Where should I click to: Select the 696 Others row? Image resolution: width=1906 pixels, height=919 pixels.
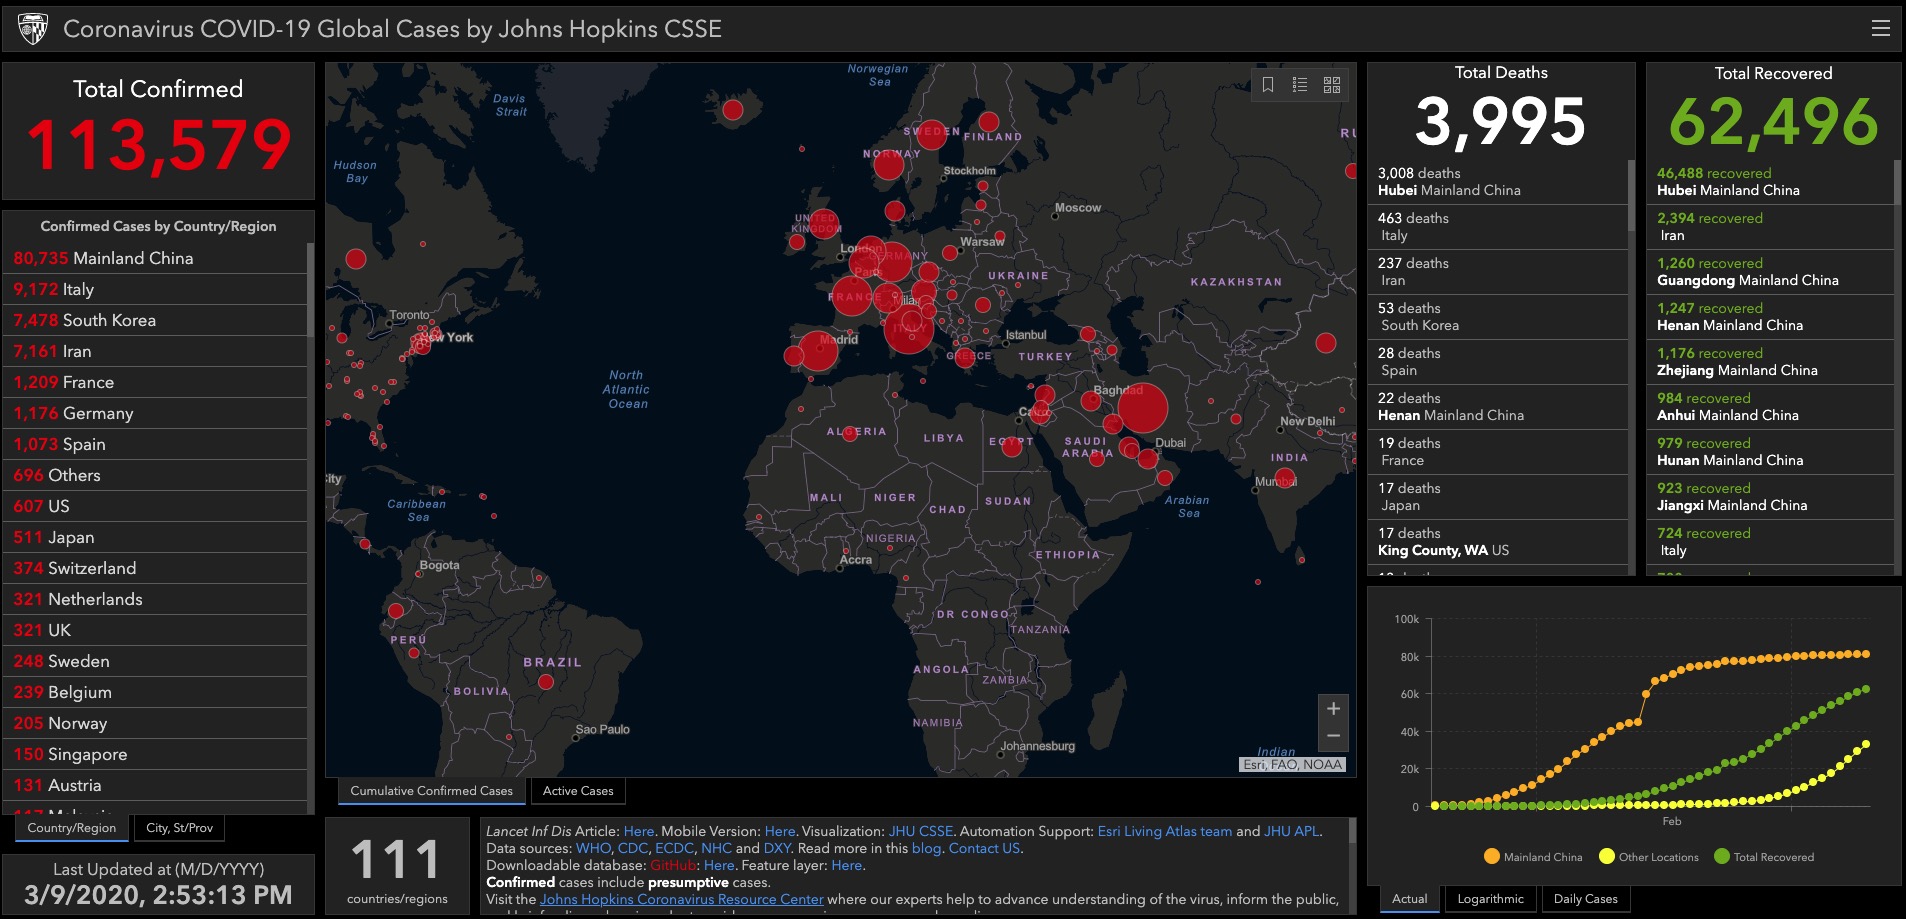[x=155, y=475]
